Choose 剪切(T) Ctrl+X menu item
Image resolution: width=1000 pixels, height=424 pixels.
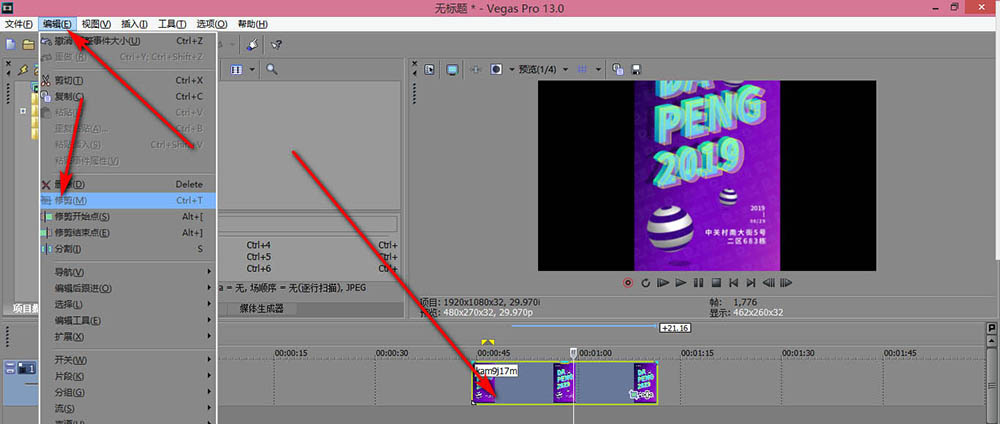(128, 80)
